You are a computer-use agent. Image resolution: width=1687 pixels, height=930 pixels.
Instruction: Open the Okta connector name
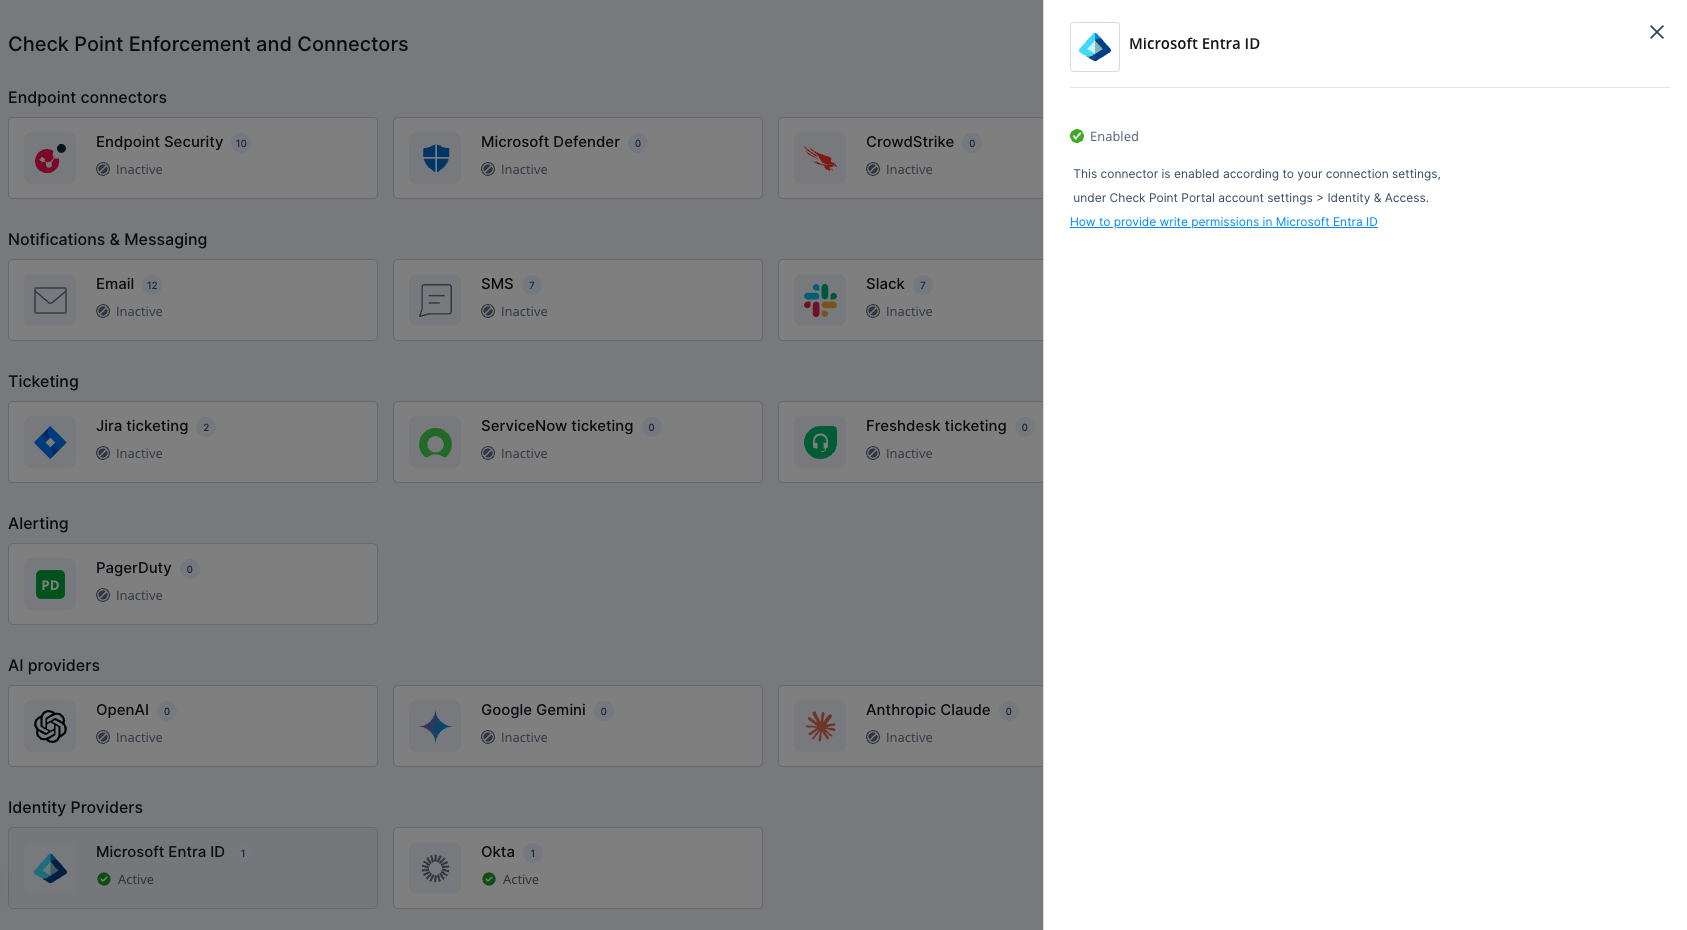point(498,852)
